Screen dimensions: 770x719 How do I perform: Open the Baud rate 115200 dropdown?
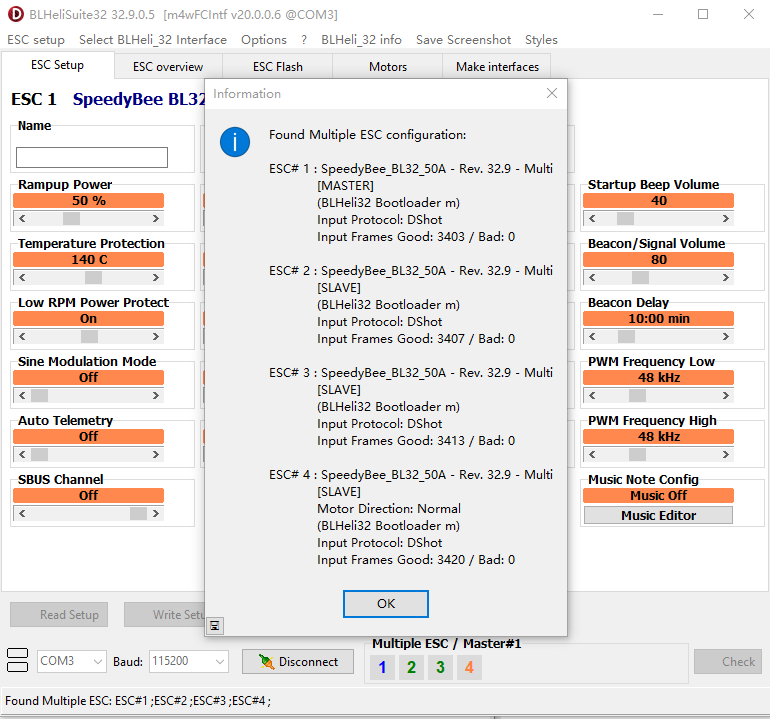tap(189, 661)
